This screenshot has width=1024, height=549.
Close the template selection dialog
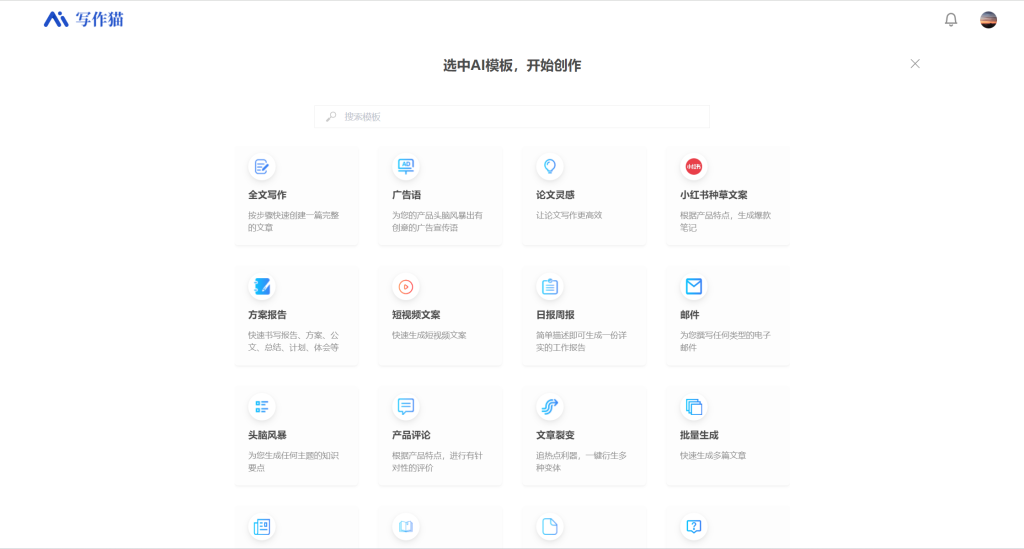(915, 63)
